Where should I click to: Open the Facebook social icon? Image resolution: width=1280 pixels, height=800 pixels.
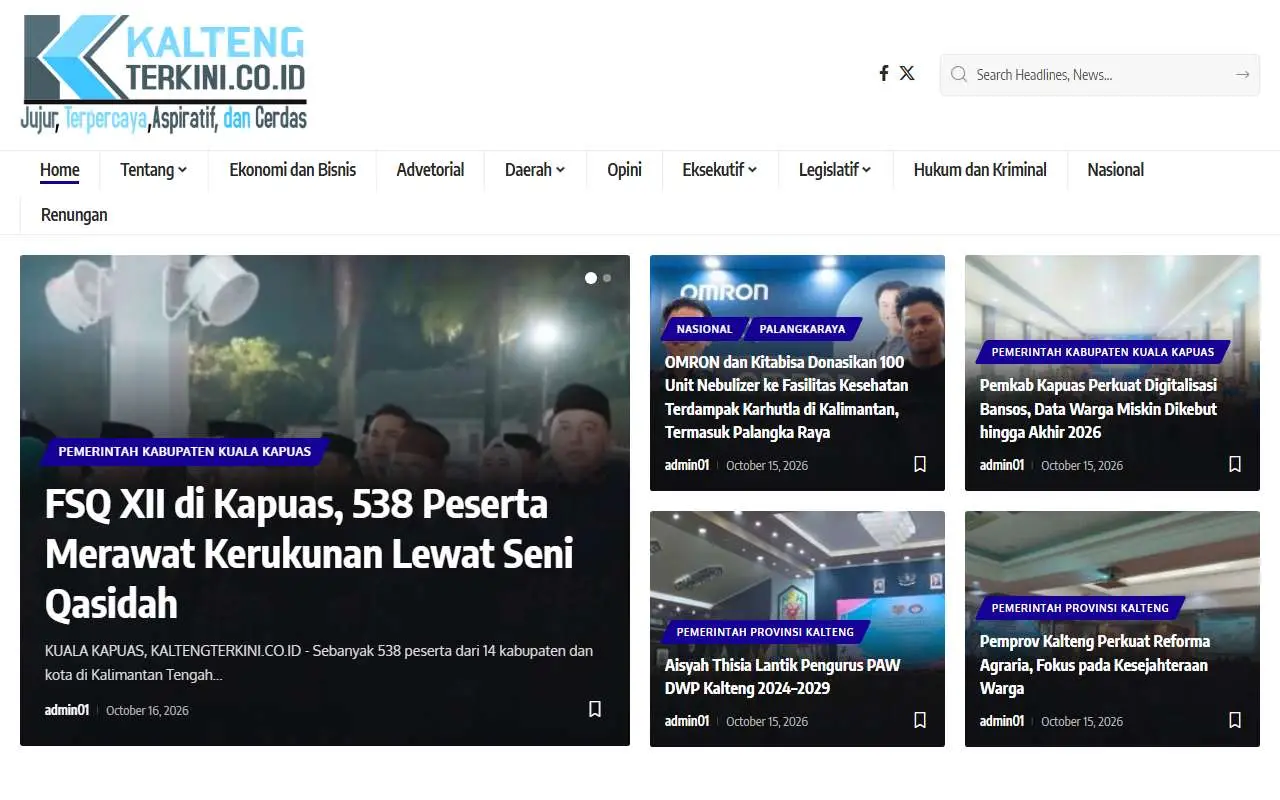(884, 73)
